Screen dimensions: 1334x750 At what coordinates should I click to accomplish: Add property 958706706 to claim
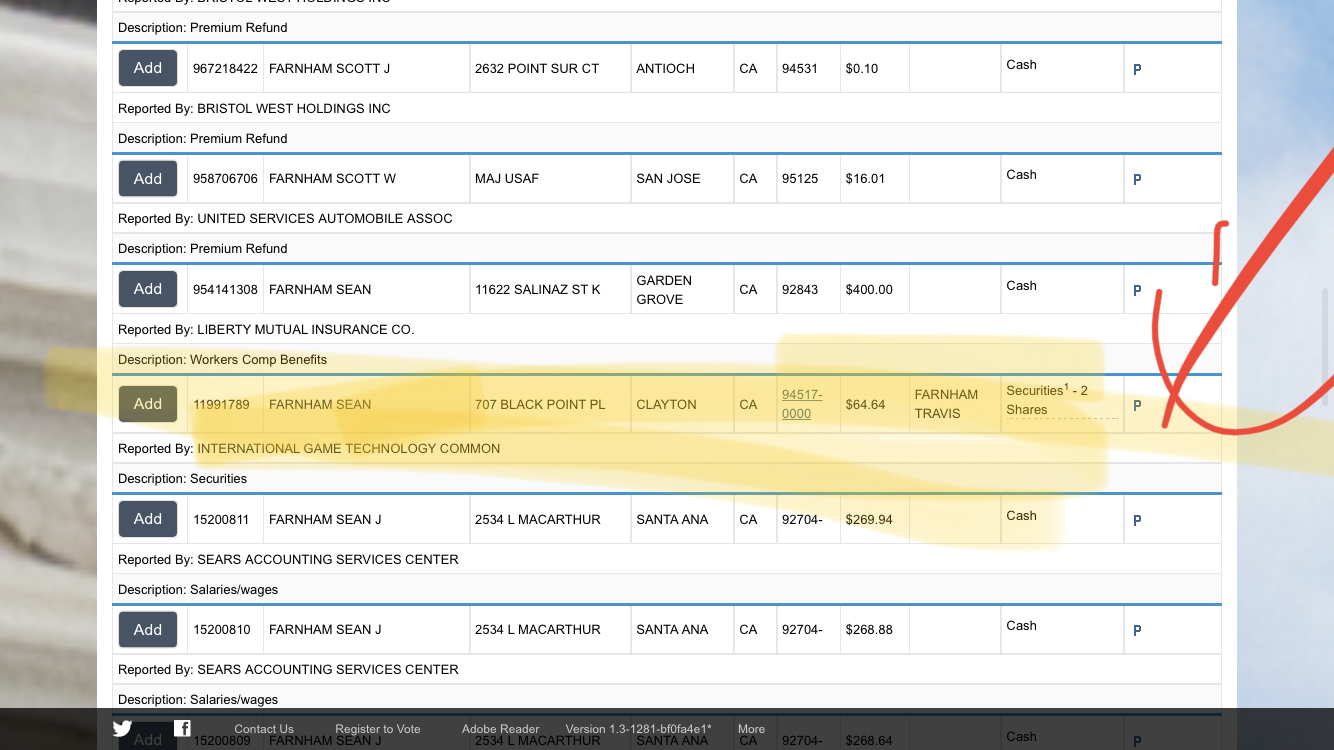tap(148, 178)
